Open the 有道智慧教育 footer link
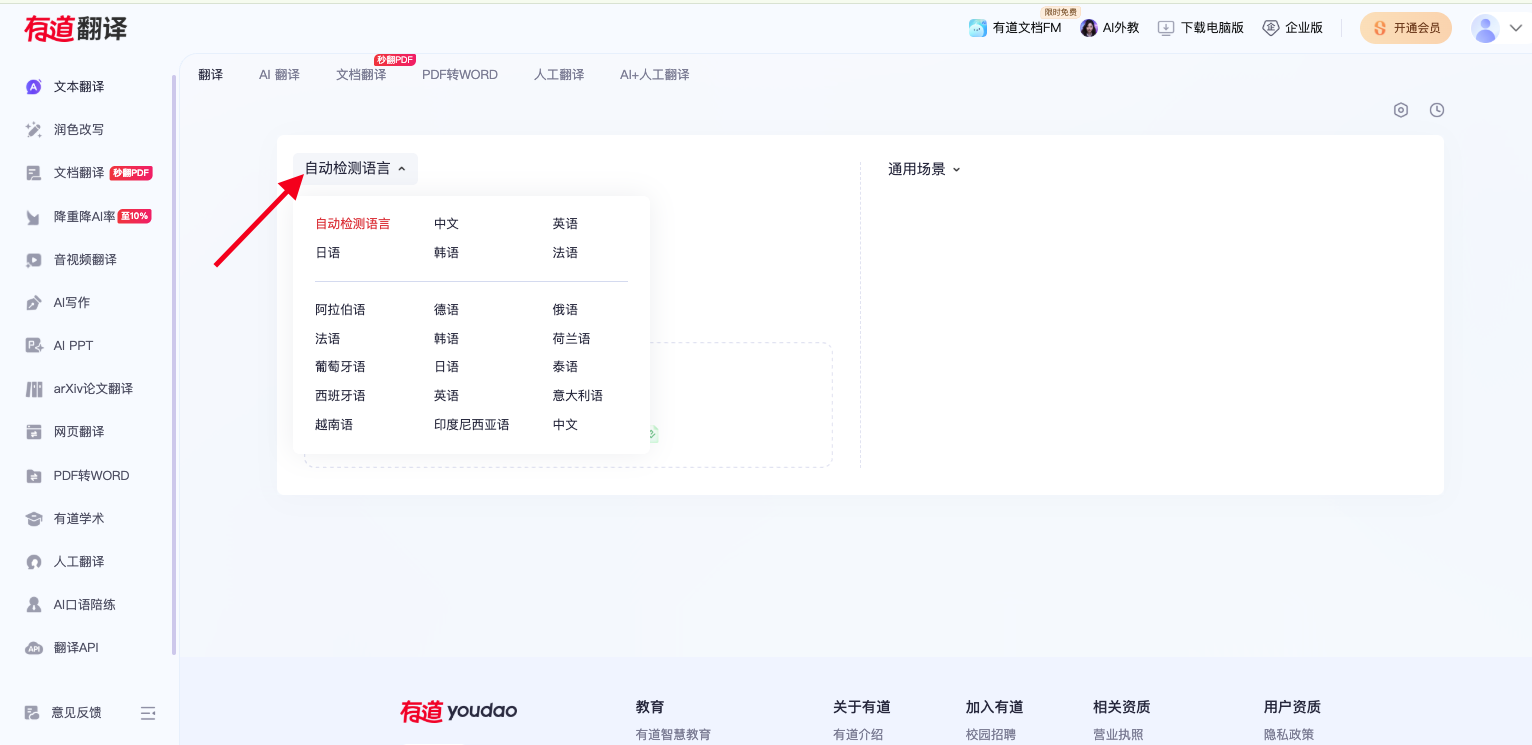Image resolution: width=1532 pixels, height=745 pixels. pos(673,735)
